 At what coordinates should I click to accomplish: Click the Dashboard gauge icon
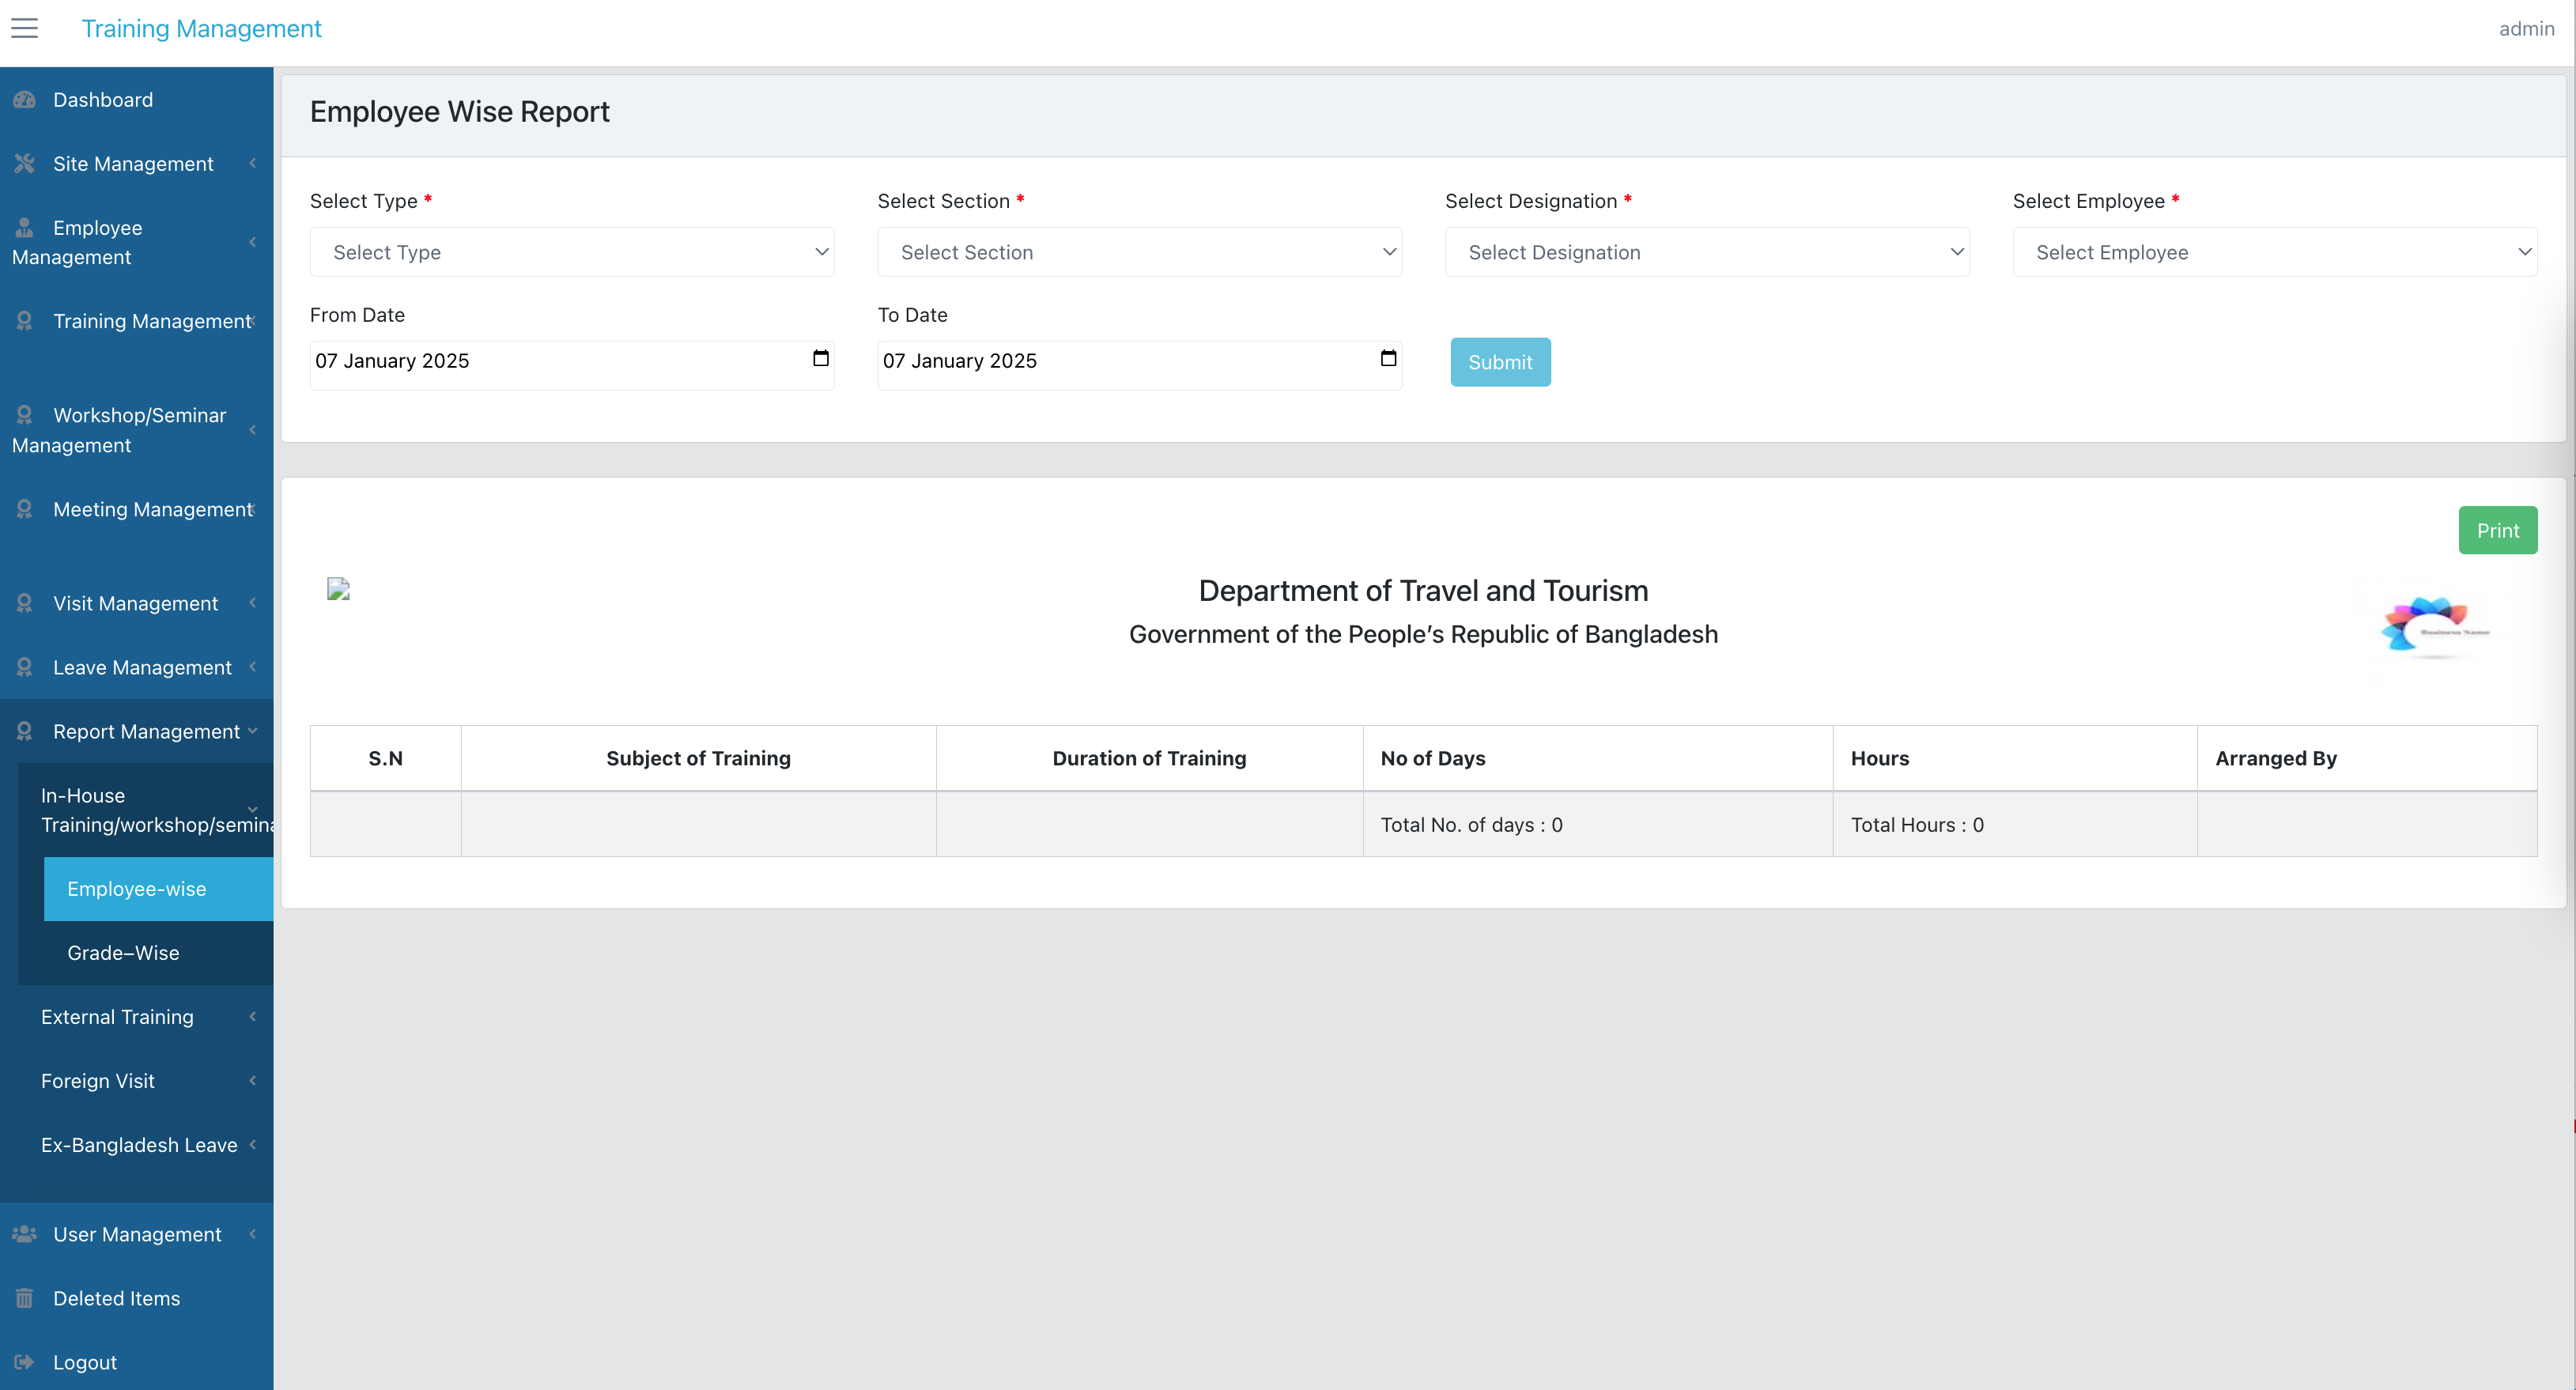pyautogui.click(x=24, y=100)
